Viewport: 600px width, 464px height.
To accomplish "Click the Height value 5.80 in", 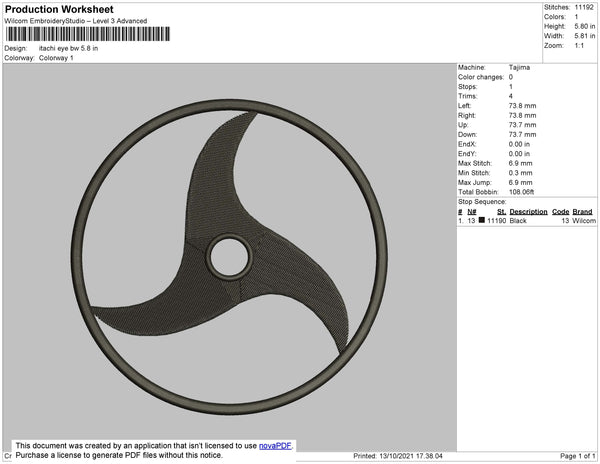I will click(x=585, y=26).
